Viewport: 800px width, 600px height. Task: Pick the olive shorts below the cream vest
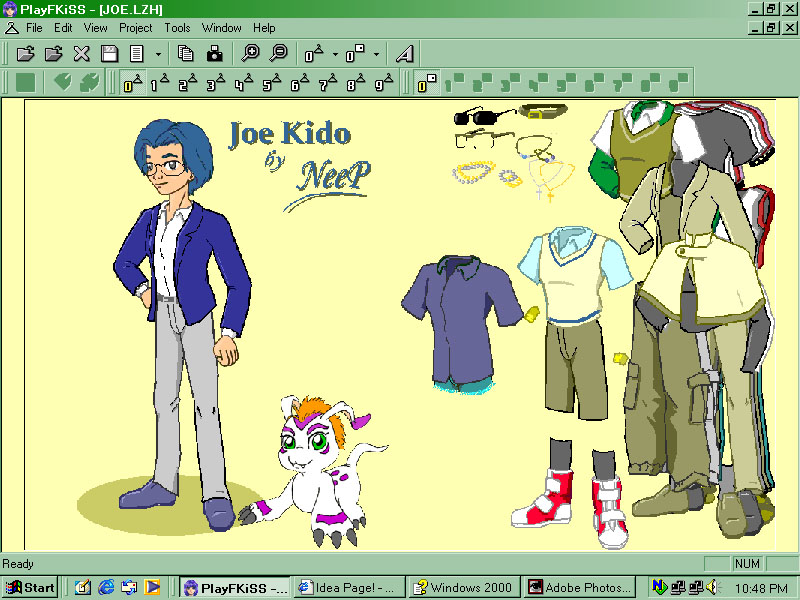click(x=577, y=370)
